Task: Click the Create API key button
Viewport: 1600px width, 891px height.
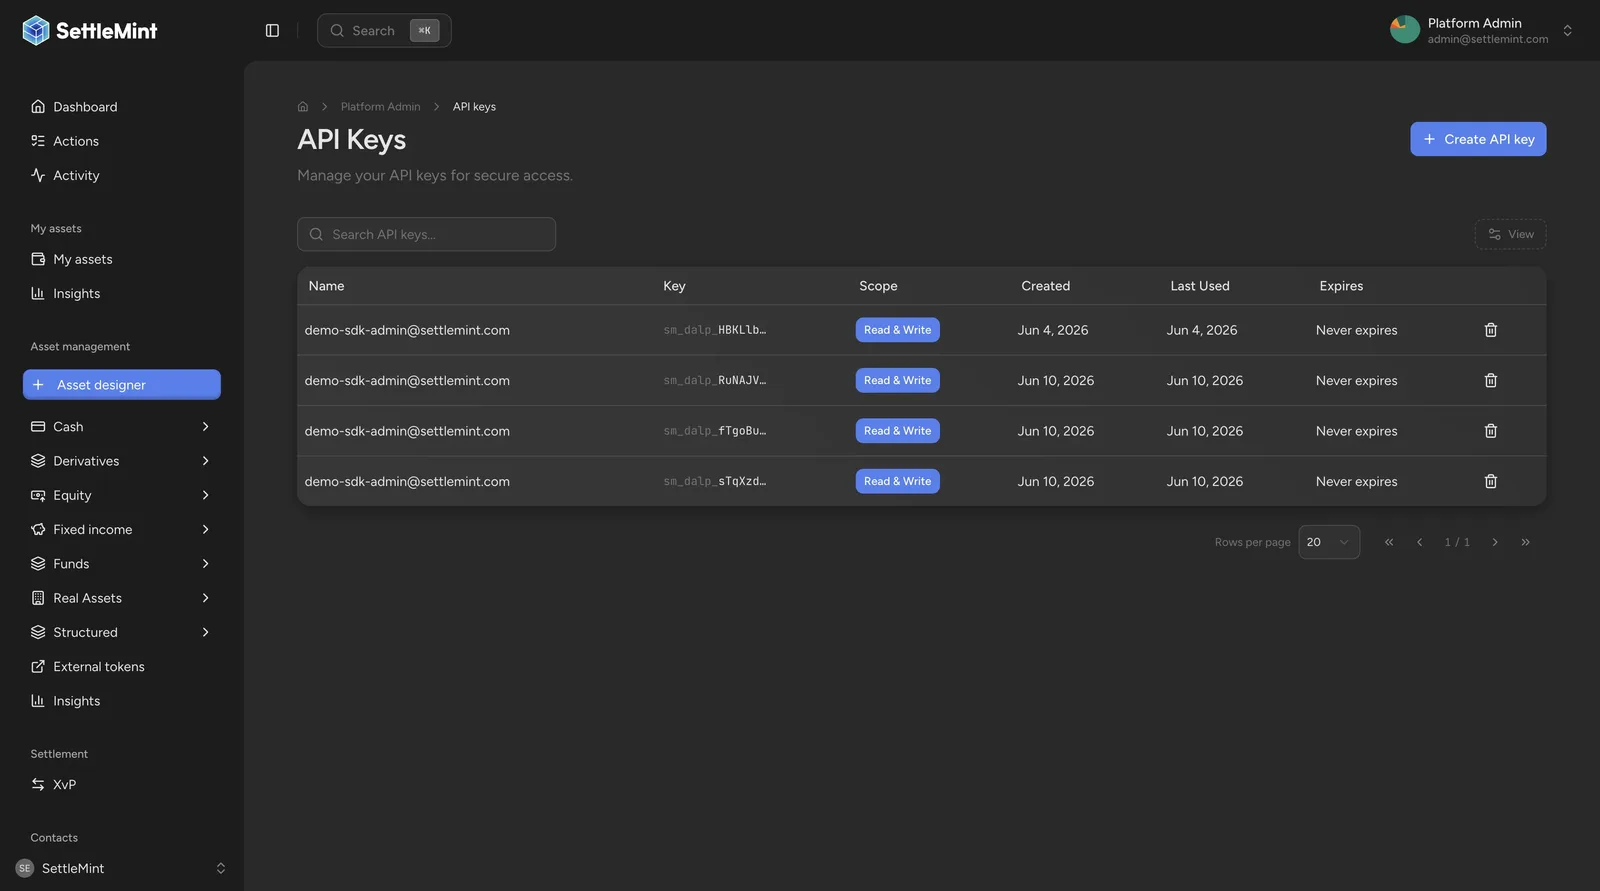Action: (1478, 139)
